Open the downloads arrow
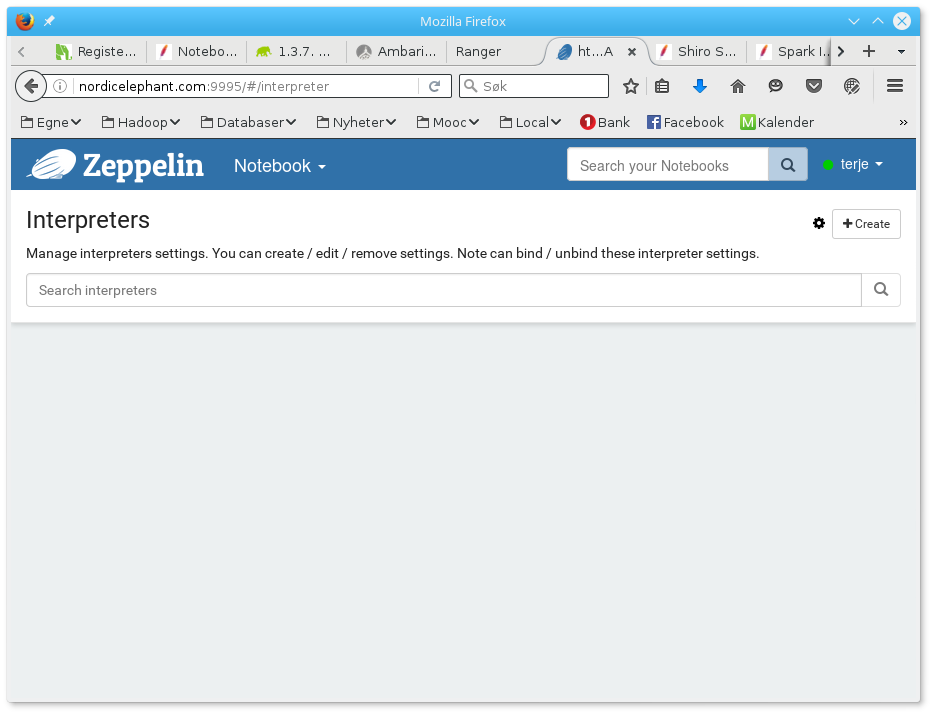This screenshot has width=933, height=715. tap(700, 86)
